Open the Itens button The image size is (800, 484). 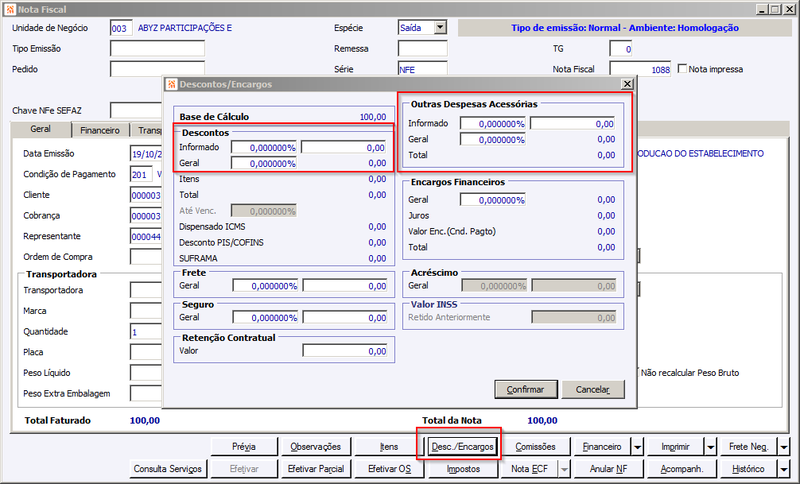coord(389,447)
